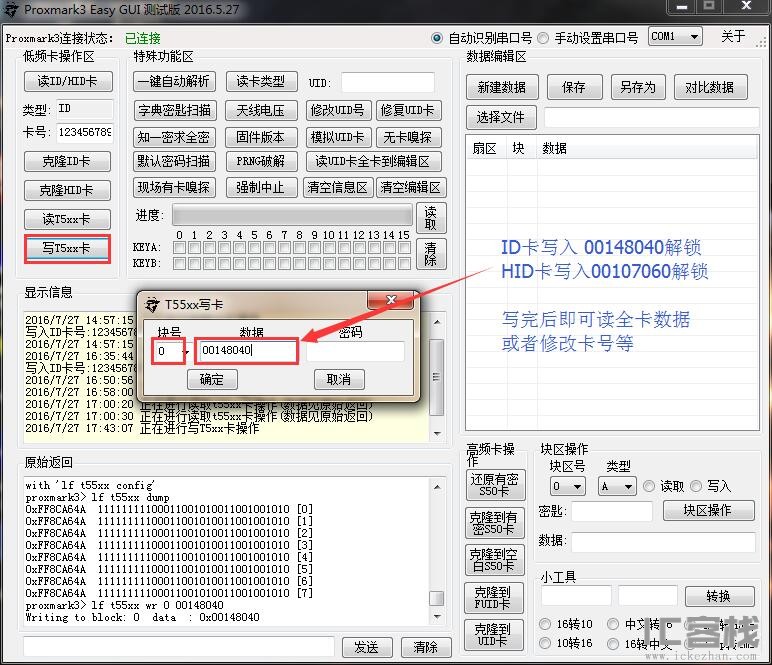Viewport: 772px width, 665px height.
Task: Check KEYA checkbox for sector 0
Action: point(180,248)
